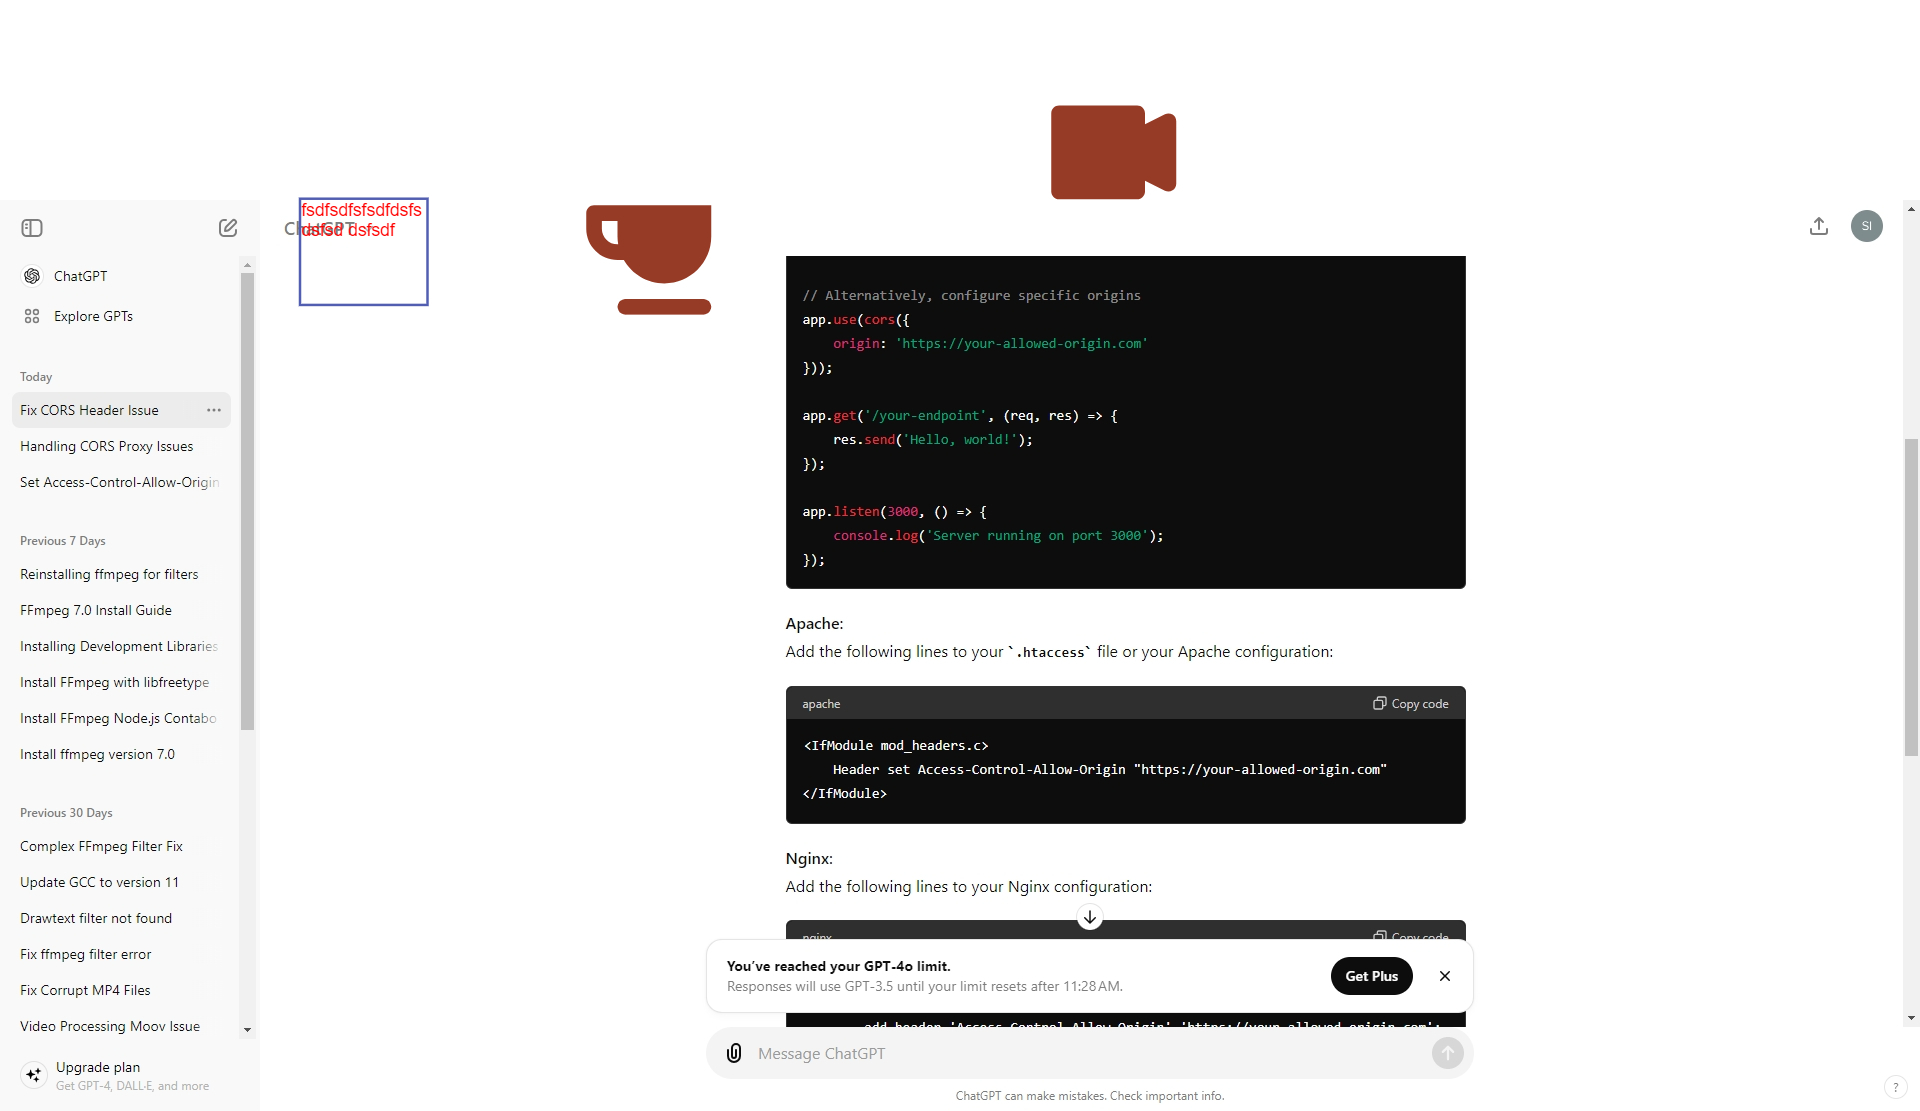This screenshot has height=1111, width=1920.
Task: Click the sidebar scroll up arrow
Action: point(247,265)
